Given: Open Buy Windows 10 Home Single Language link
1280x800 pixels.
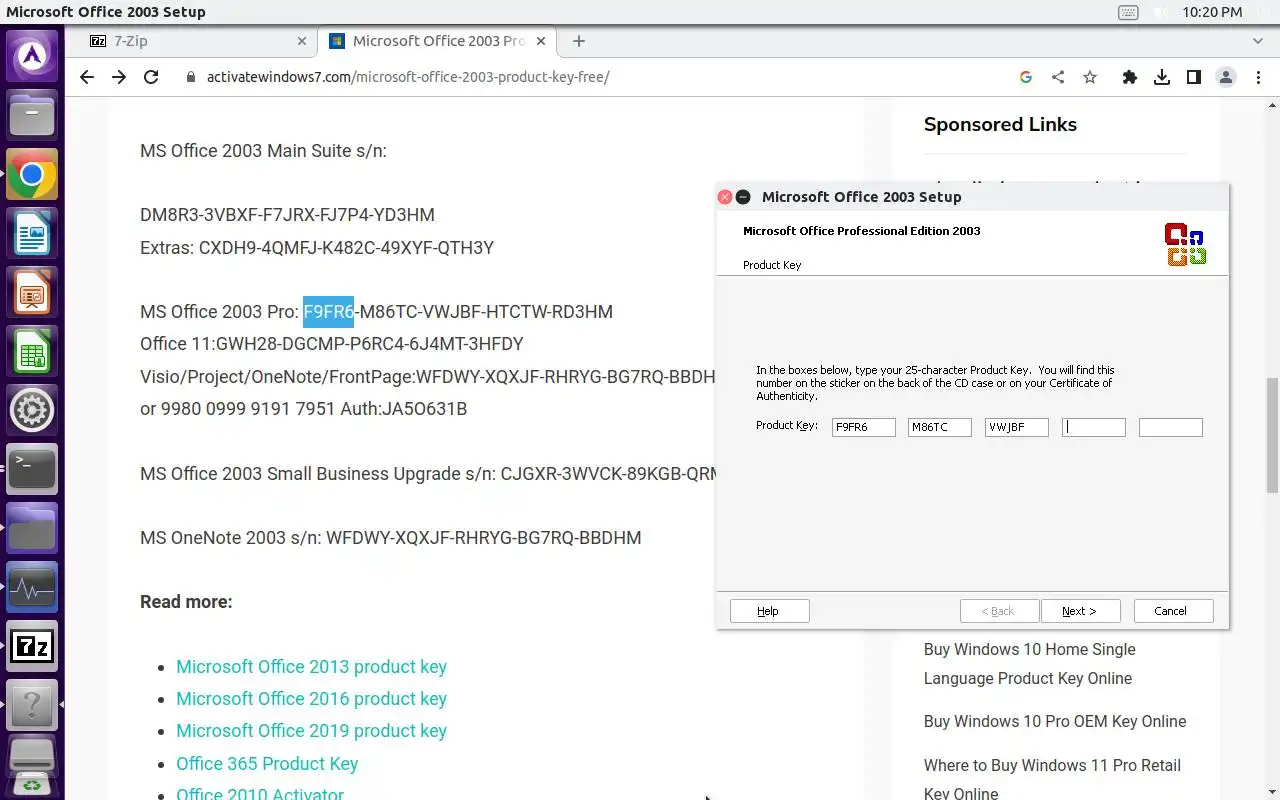Looking at the screenshot, I should coord(1030,664).
